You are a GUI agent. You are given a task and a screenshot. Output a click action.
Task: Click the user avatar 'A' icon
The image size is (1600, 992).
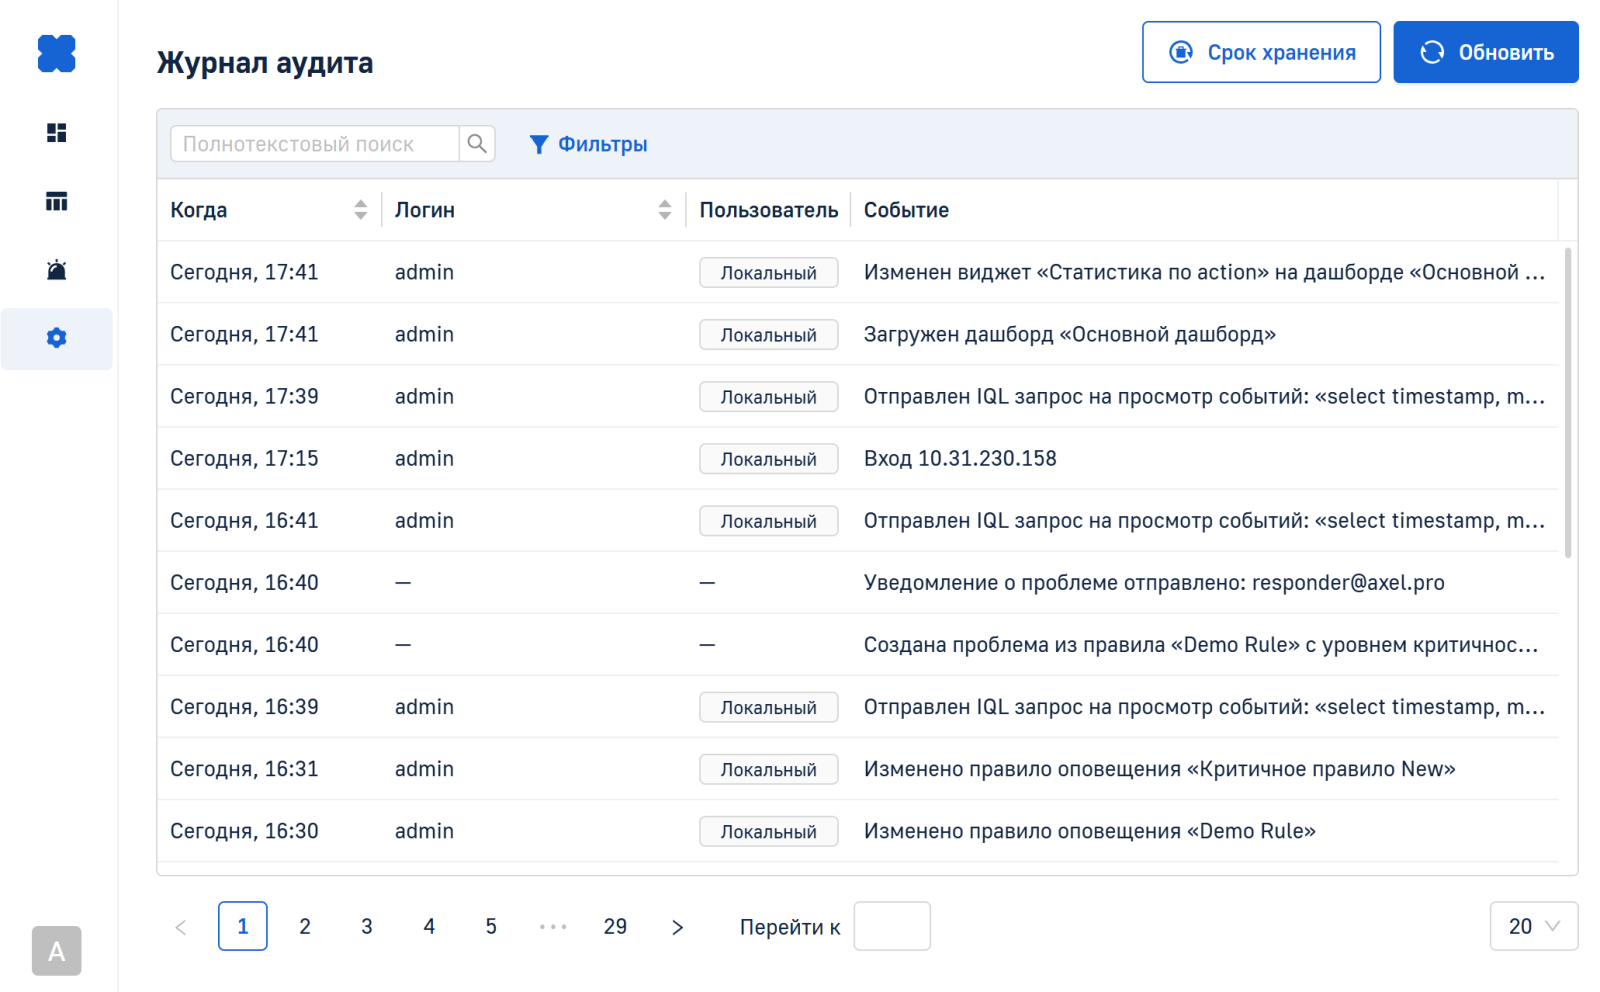click(x=56, y=951)
